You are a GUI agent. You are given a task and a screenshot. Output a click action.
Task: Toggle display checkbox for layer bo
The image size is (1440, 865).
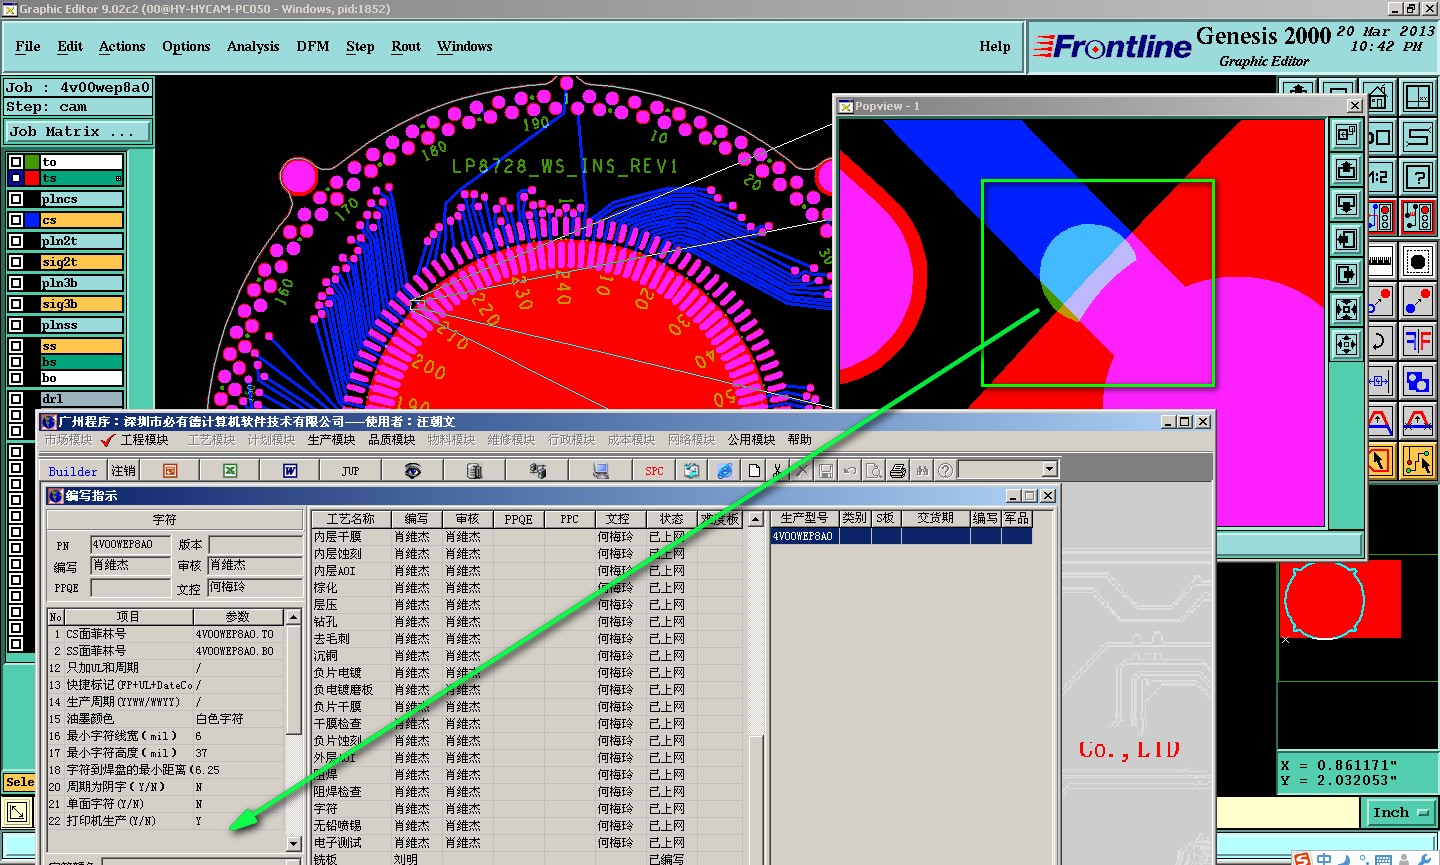[x=16, y=378]
